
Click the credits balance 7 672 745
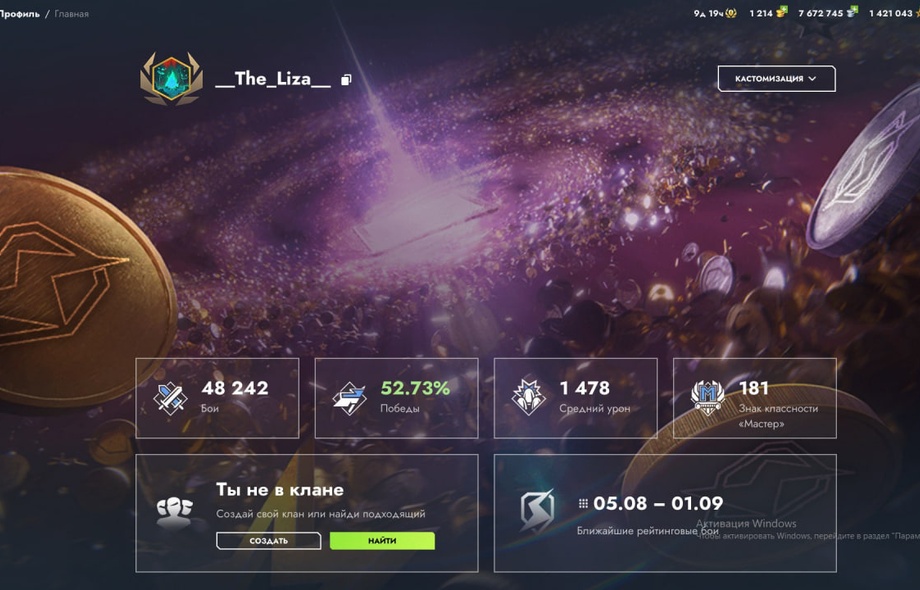click(x=827, y=13)
